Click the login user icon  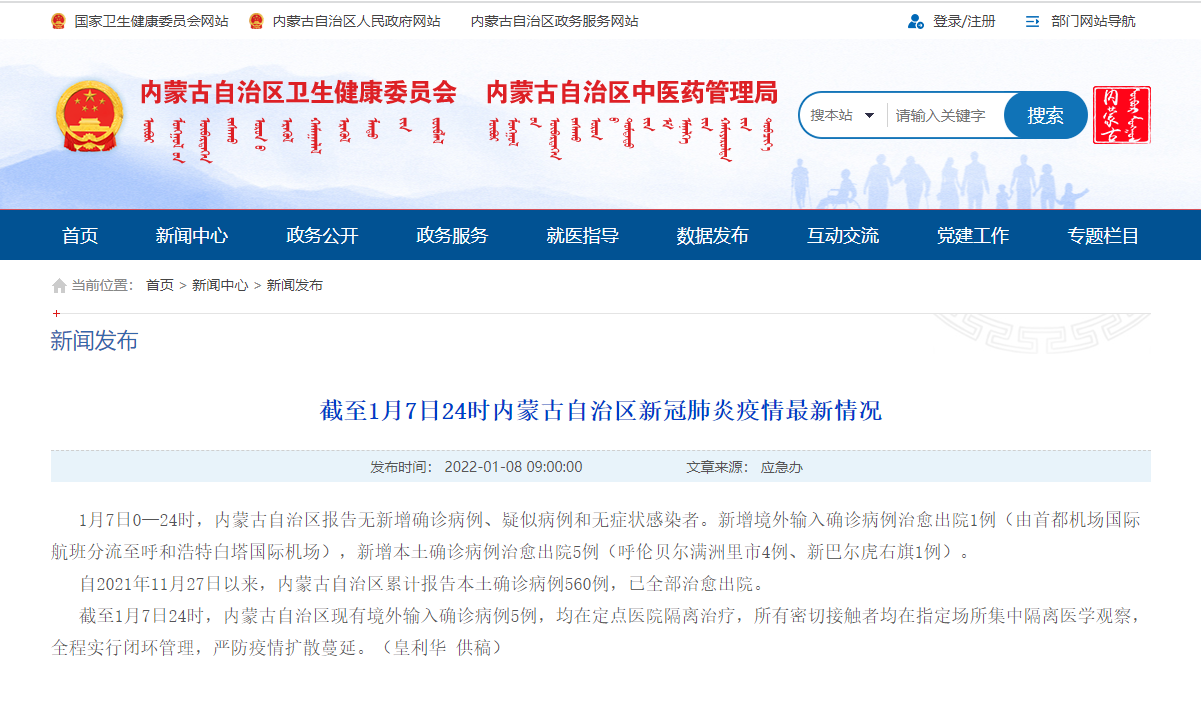click(915, 21)
